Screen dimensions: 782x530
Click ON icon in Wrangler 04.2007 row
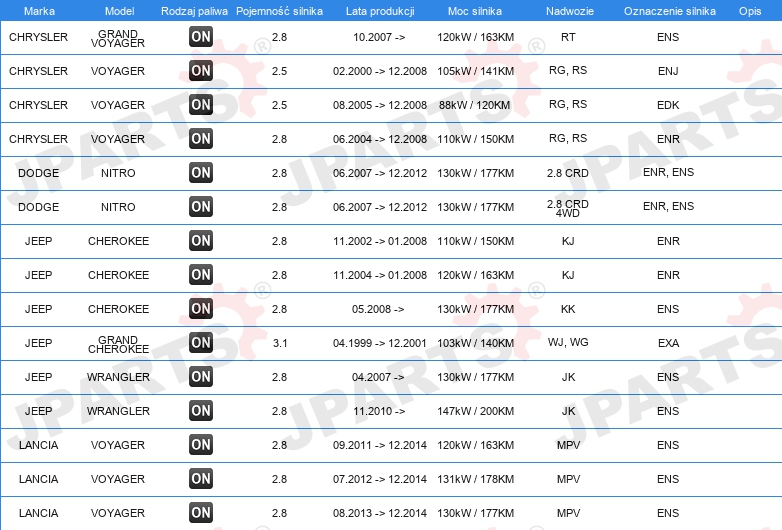(x=200, y=376)
